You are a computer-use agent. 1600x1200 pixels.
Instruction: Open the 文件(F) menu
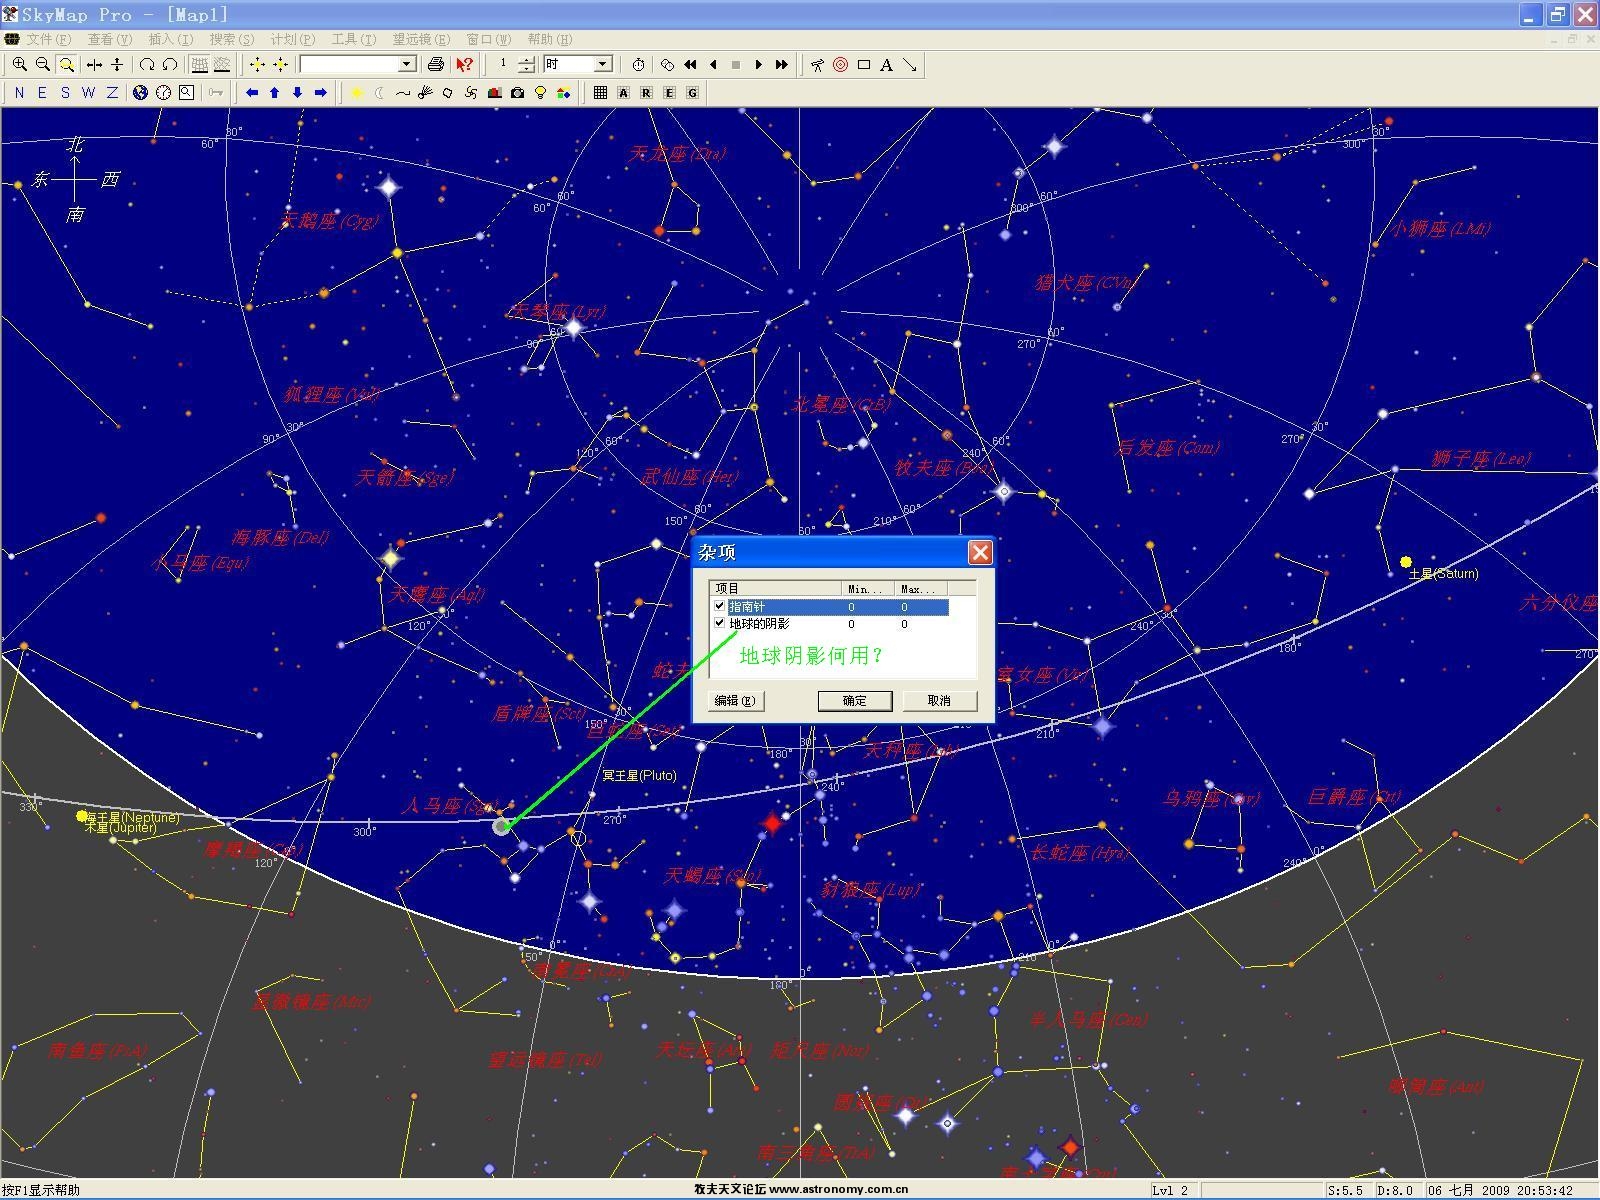48,39
